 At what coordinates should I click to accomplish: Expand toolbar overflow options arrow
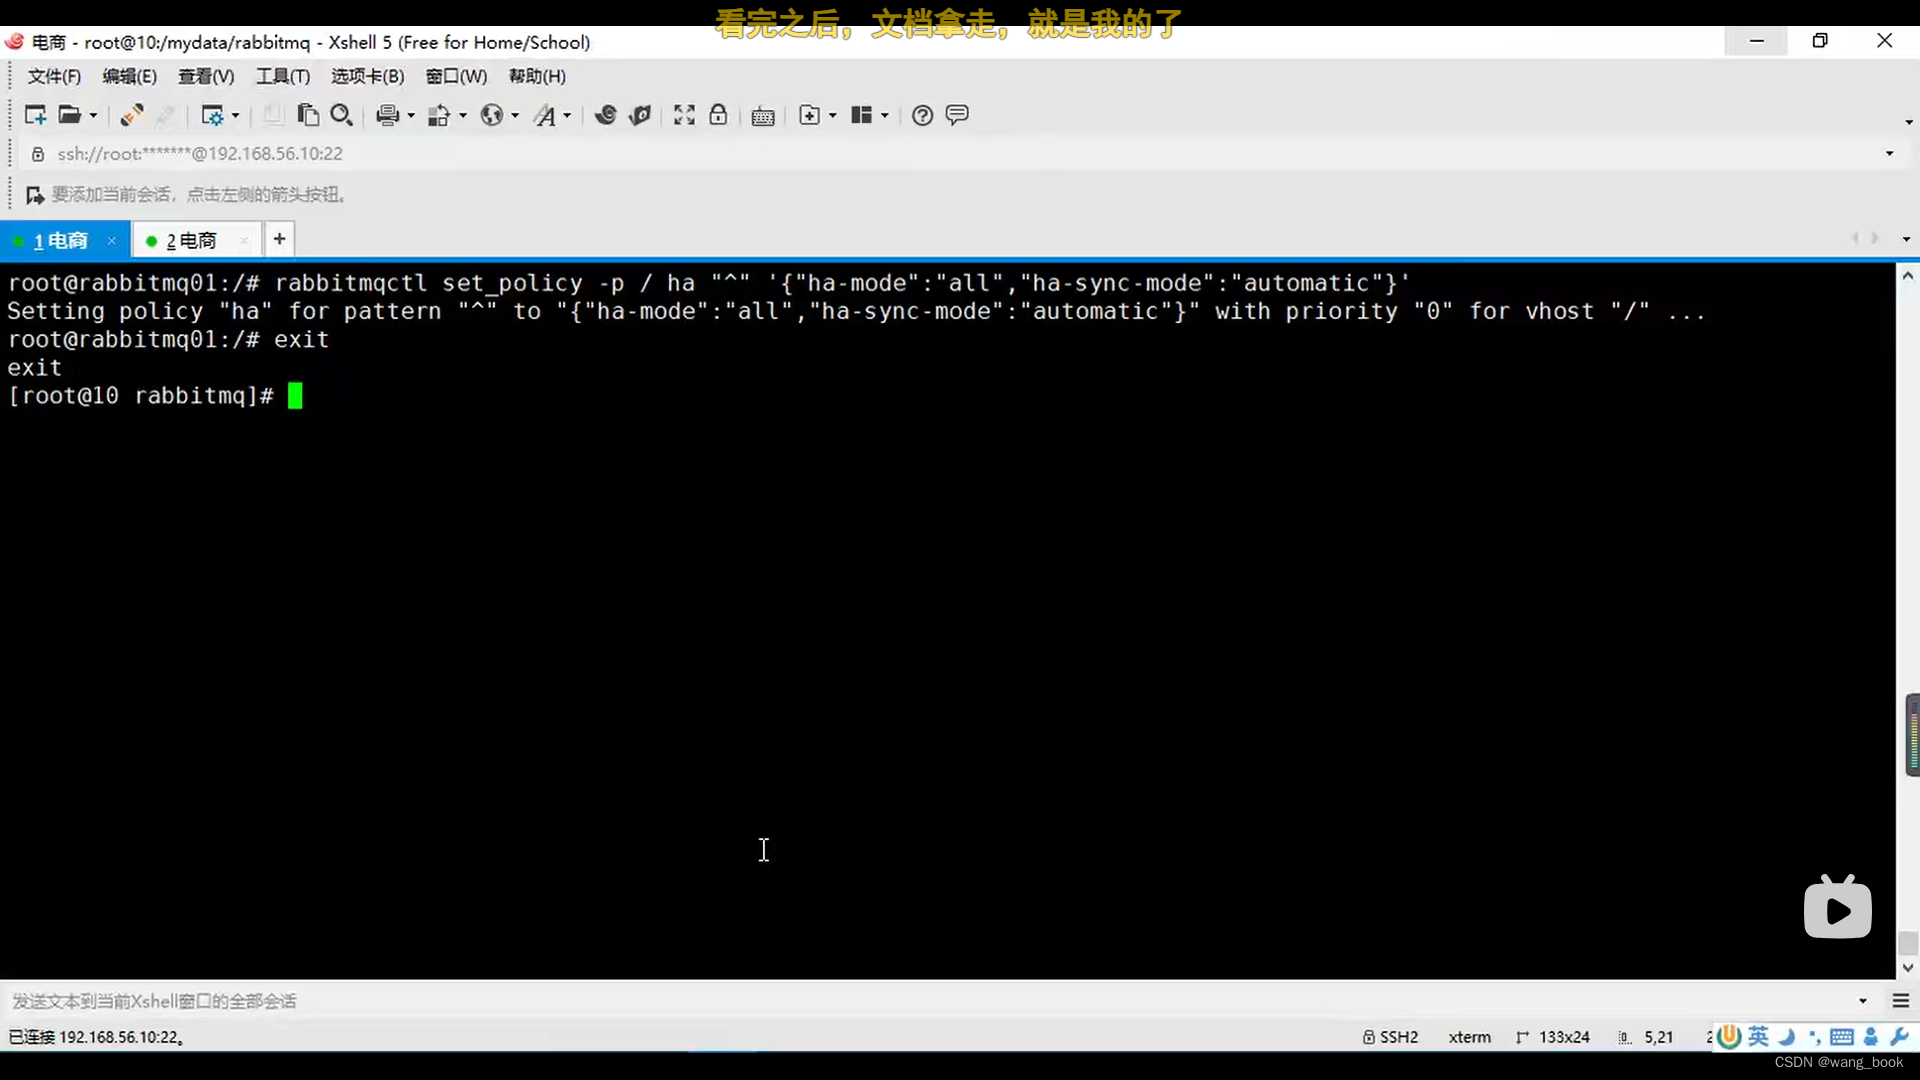point(1909,122)
